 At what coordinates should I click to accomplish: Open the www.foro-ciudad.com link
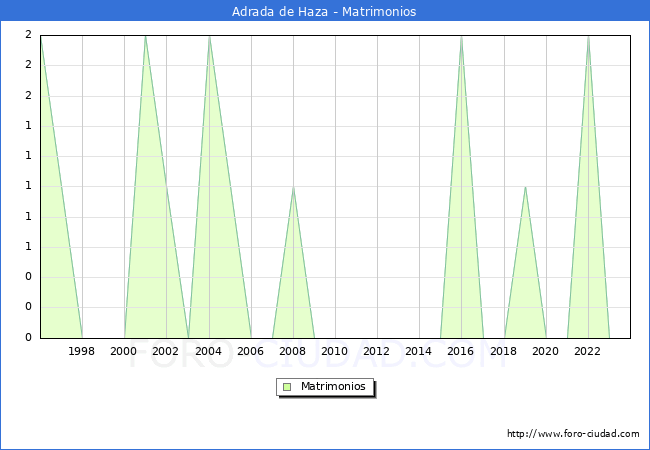click(x=573, y=434)
